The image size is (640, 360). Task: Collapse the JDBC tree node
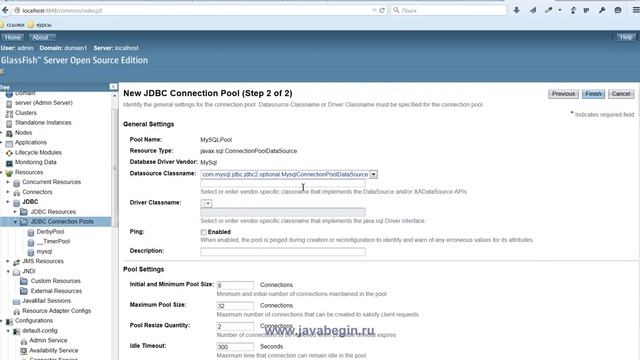coord(8,202)
